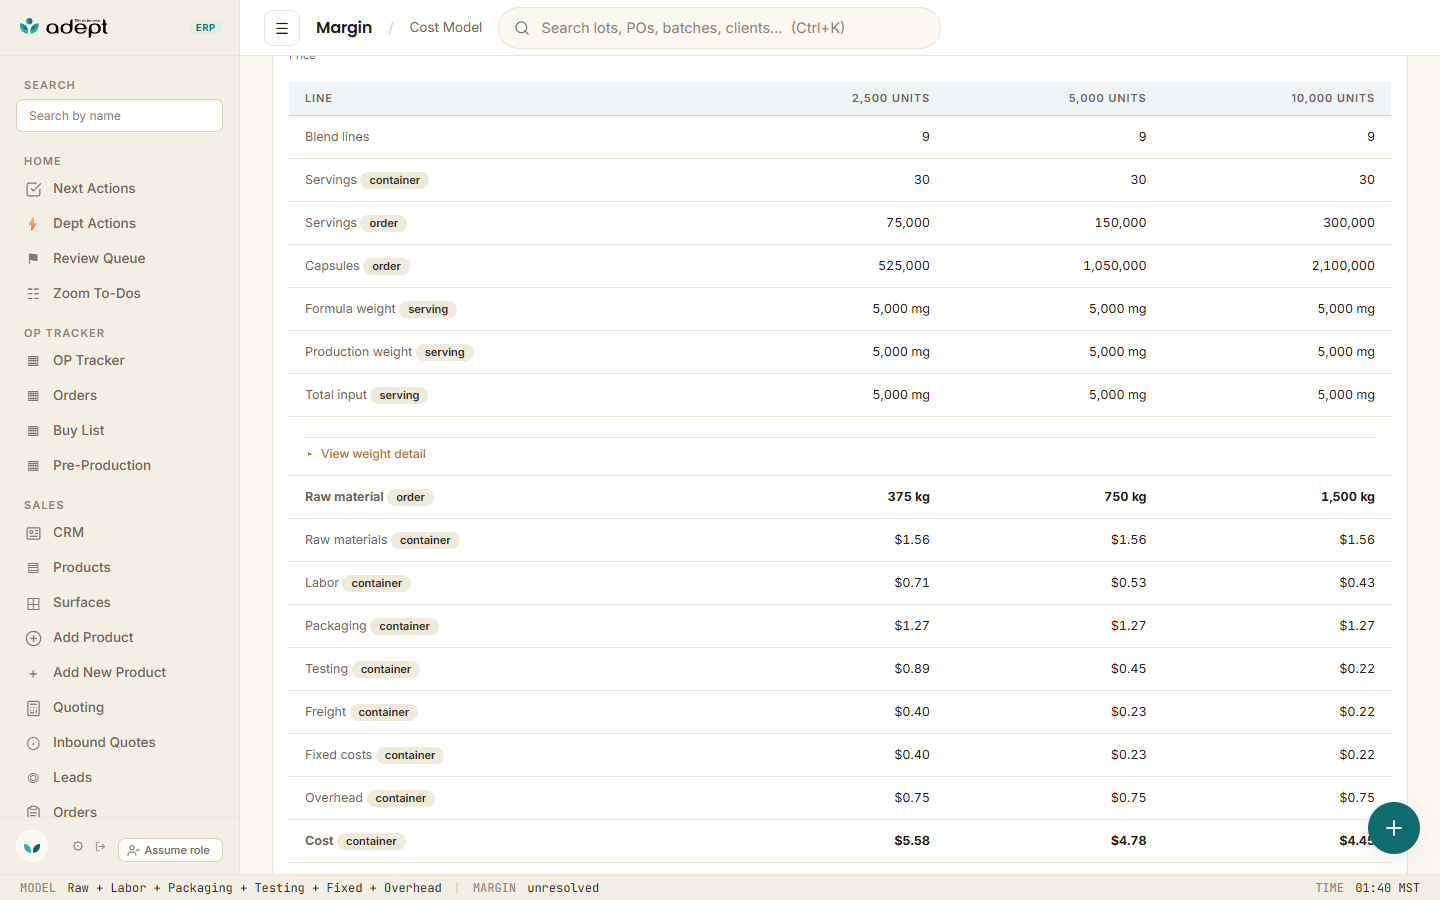
Task: Click the leaf avatar in the sidebar footer
Action: pos(32,847)
